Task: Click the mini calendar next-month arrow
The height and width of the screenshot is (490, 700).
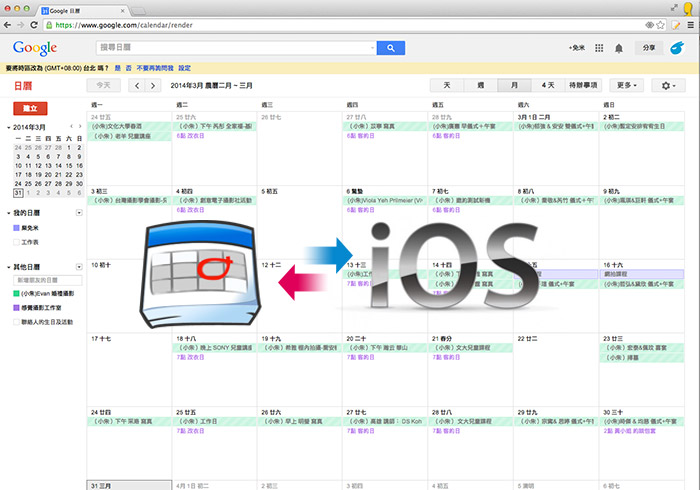Action: click(80, 127)
